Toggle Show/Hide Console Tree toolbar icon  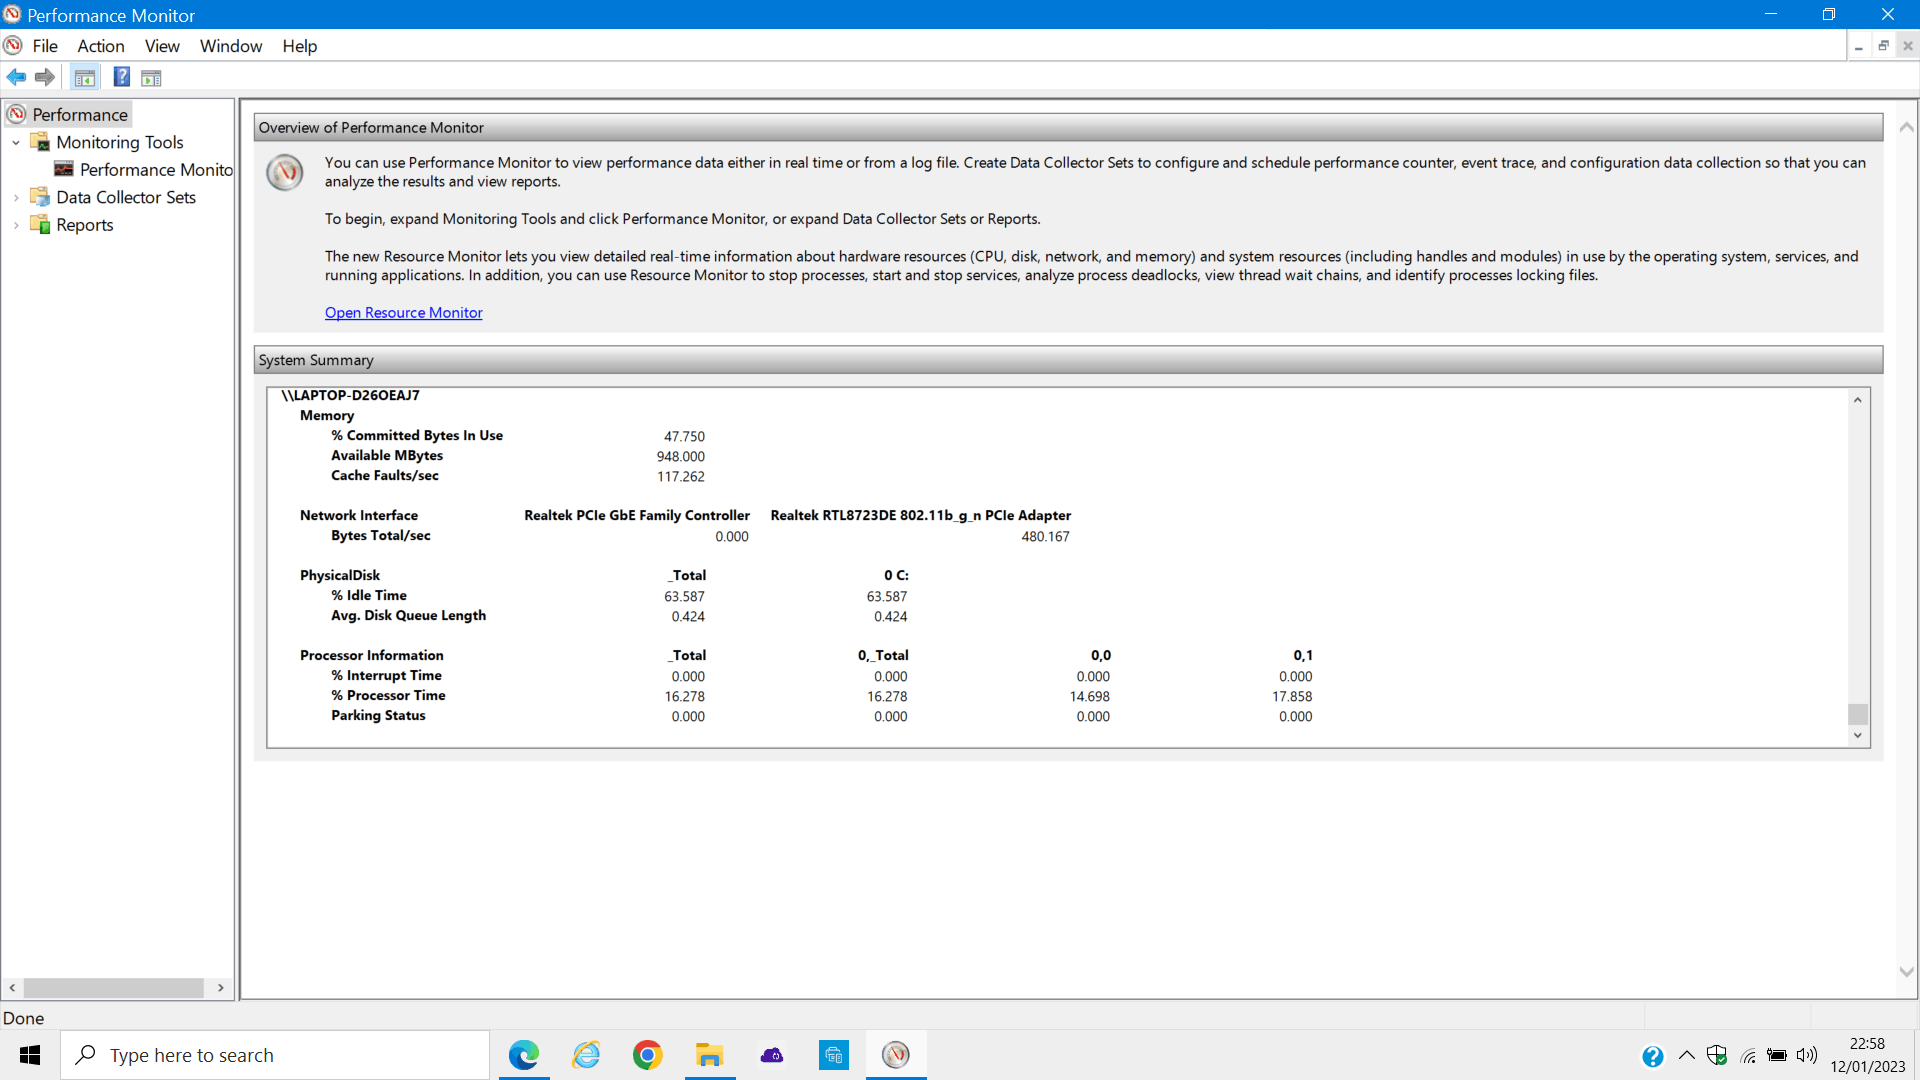point(85,77)
